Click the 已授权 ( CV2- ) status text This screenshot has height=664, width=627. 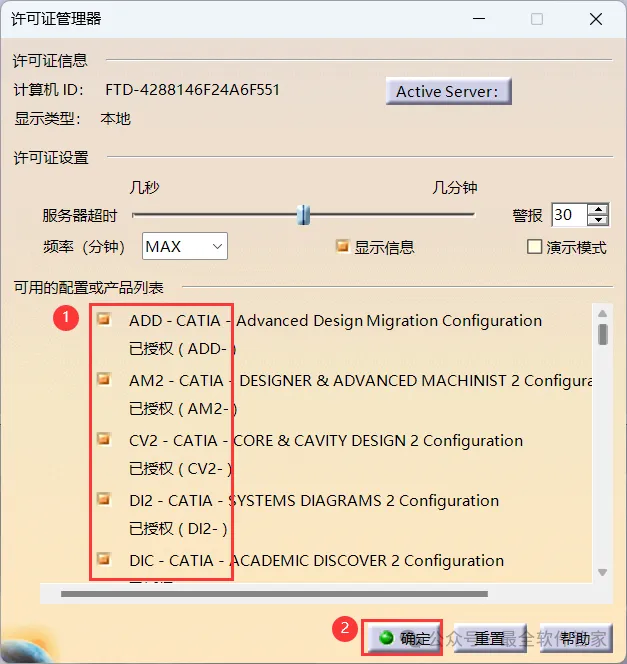coord(180,469)
